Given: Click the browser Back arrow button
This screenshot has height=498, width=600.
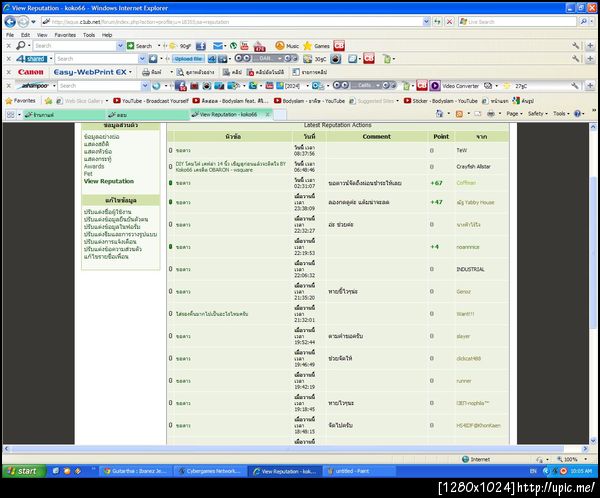Looking at the screenshot, I should [10, 22].
